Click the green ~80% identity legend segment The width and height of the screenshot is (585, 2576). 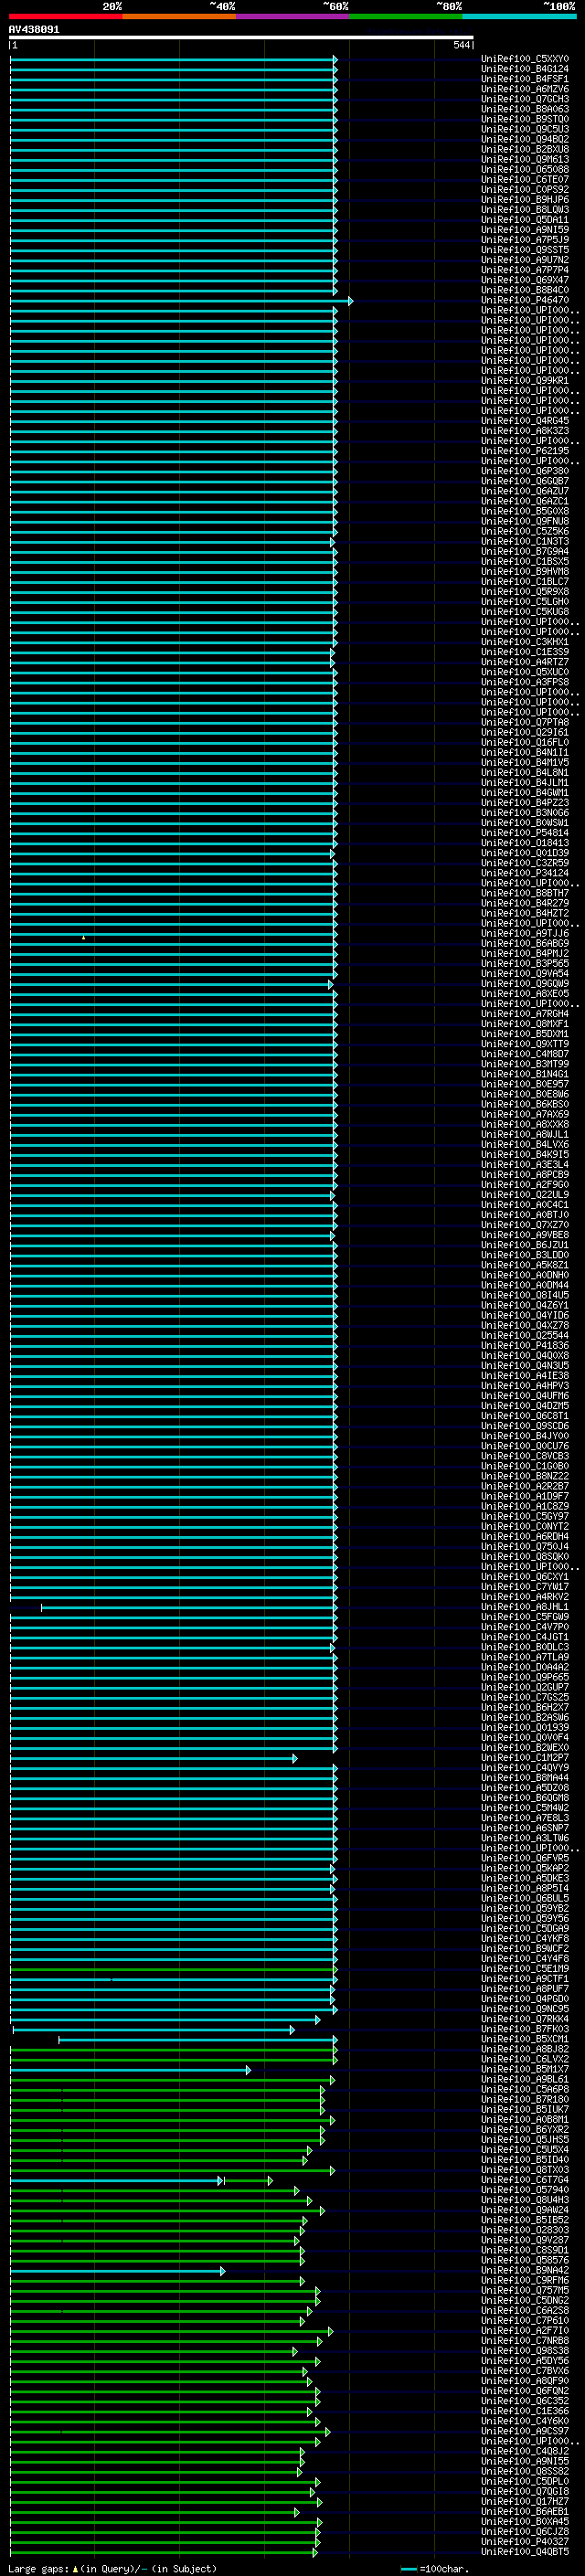point(406,16)
